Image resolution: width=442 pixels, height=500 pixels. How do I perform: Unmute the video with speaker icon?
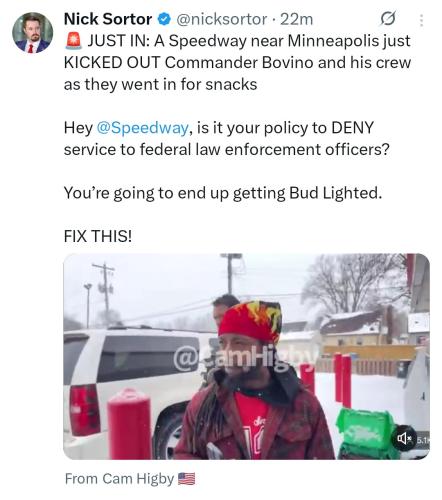point(403,439)
